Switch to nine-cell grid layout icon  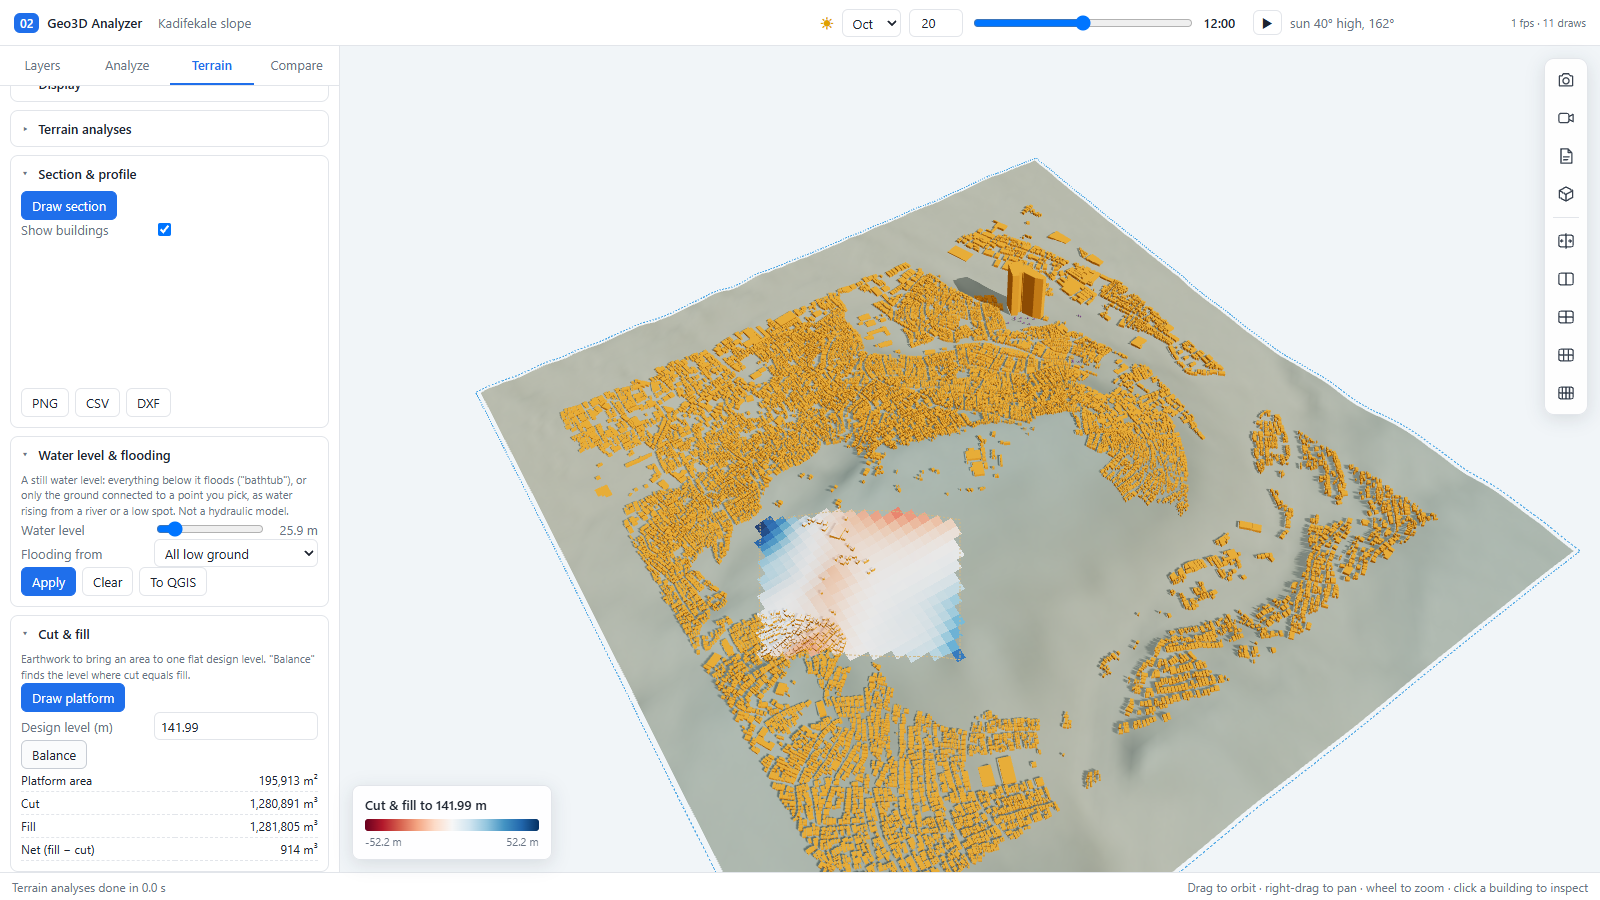point(1566,355)
